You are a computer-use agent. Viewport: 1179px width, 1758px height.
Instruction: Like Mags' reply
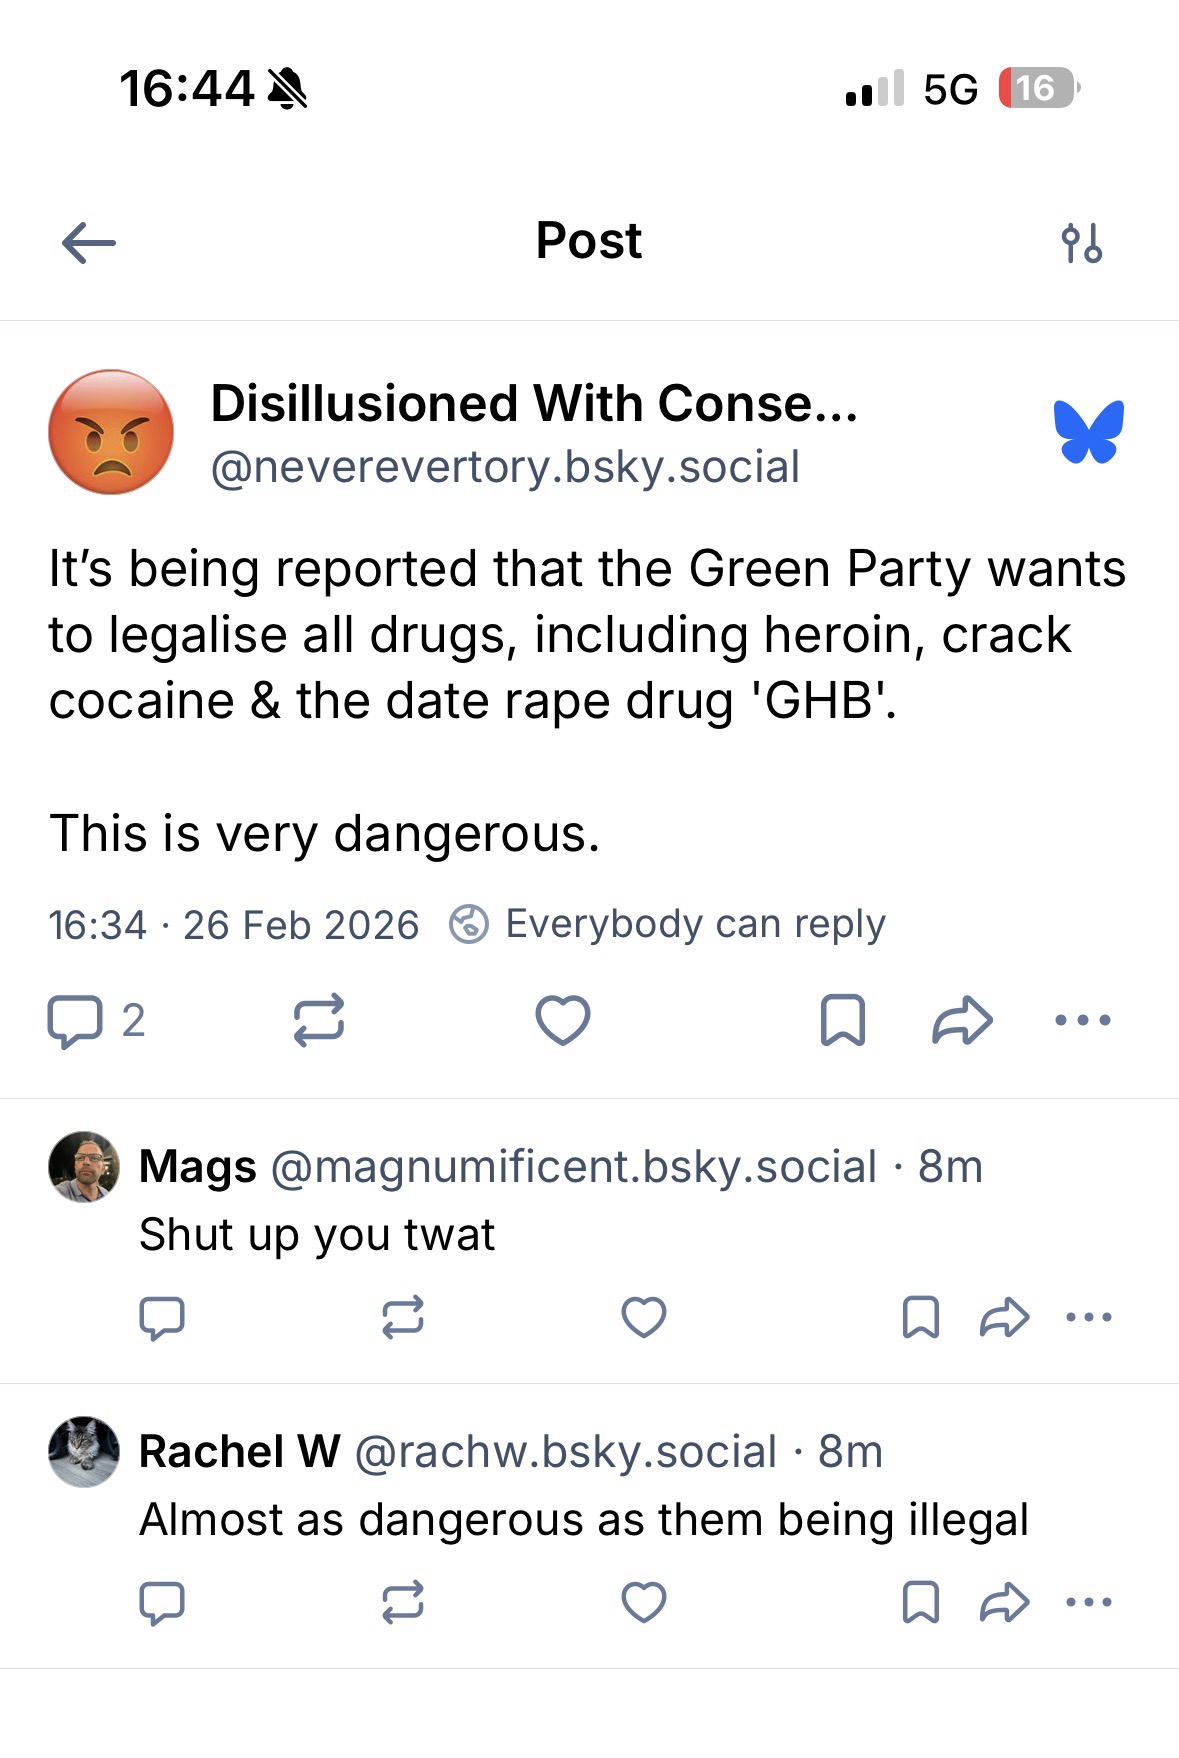click(x=644, y=1317)
